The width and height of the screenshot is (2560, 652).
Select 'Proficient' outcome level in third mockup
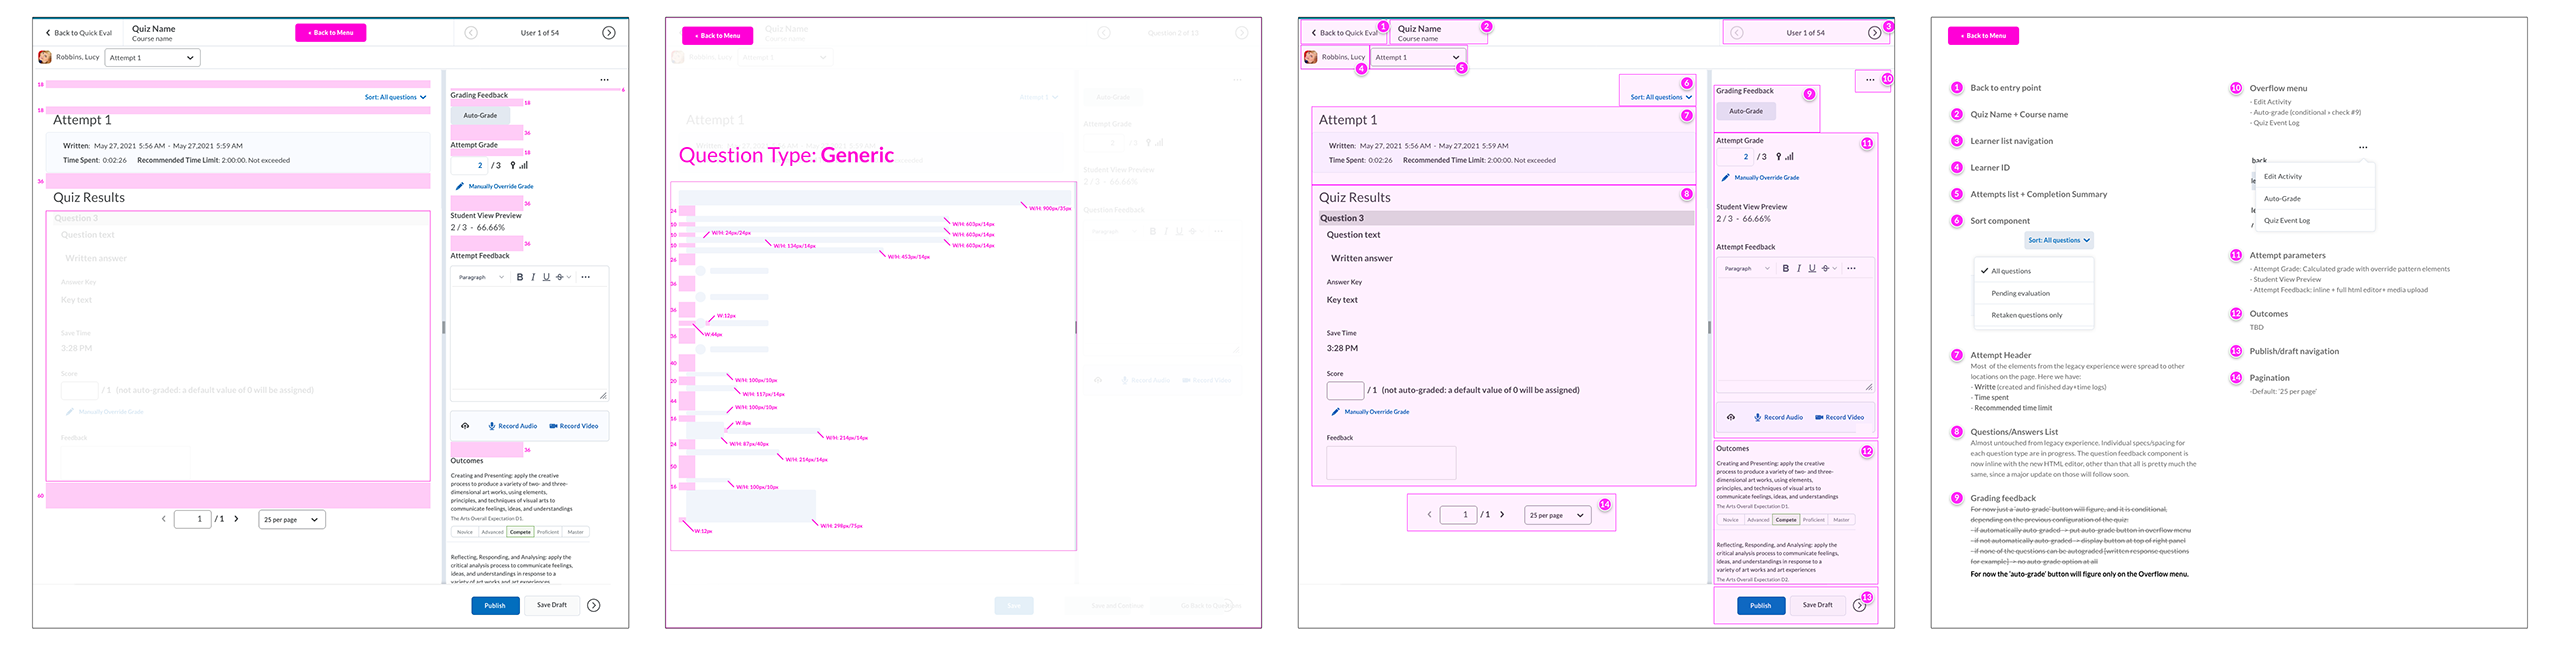1814,520
